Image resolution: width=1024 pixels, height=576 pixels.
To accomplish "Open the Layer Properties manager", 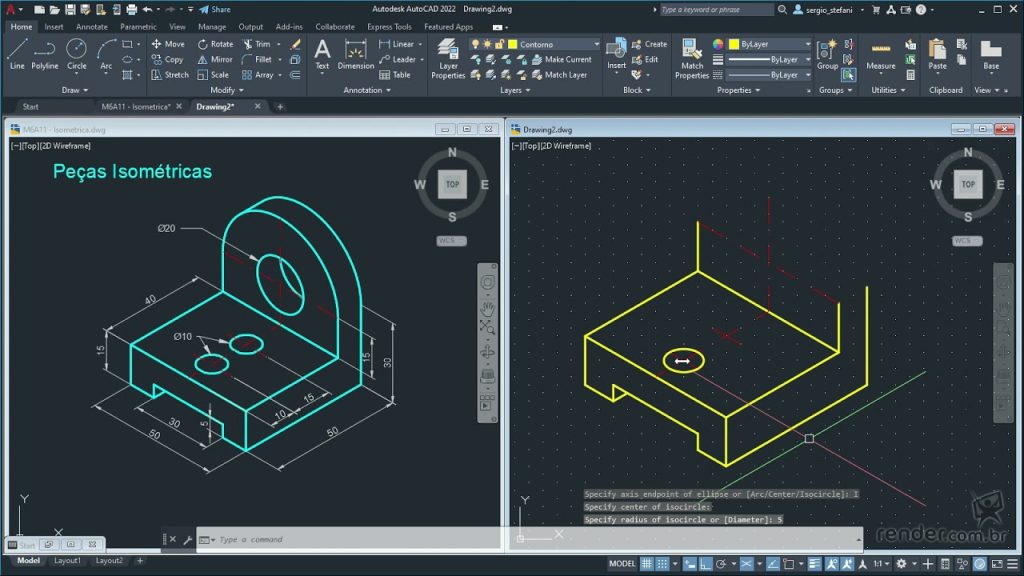I will (448, 58).
